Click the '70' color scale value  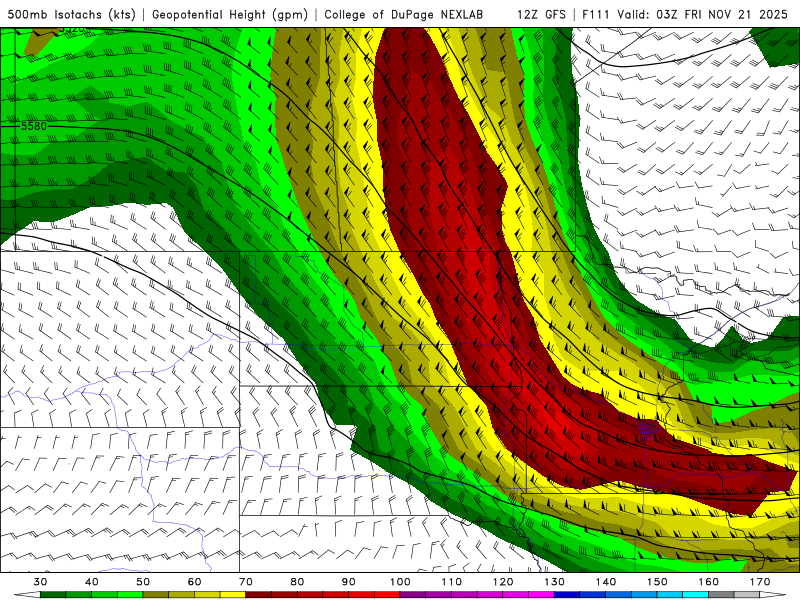coord(246,582)
